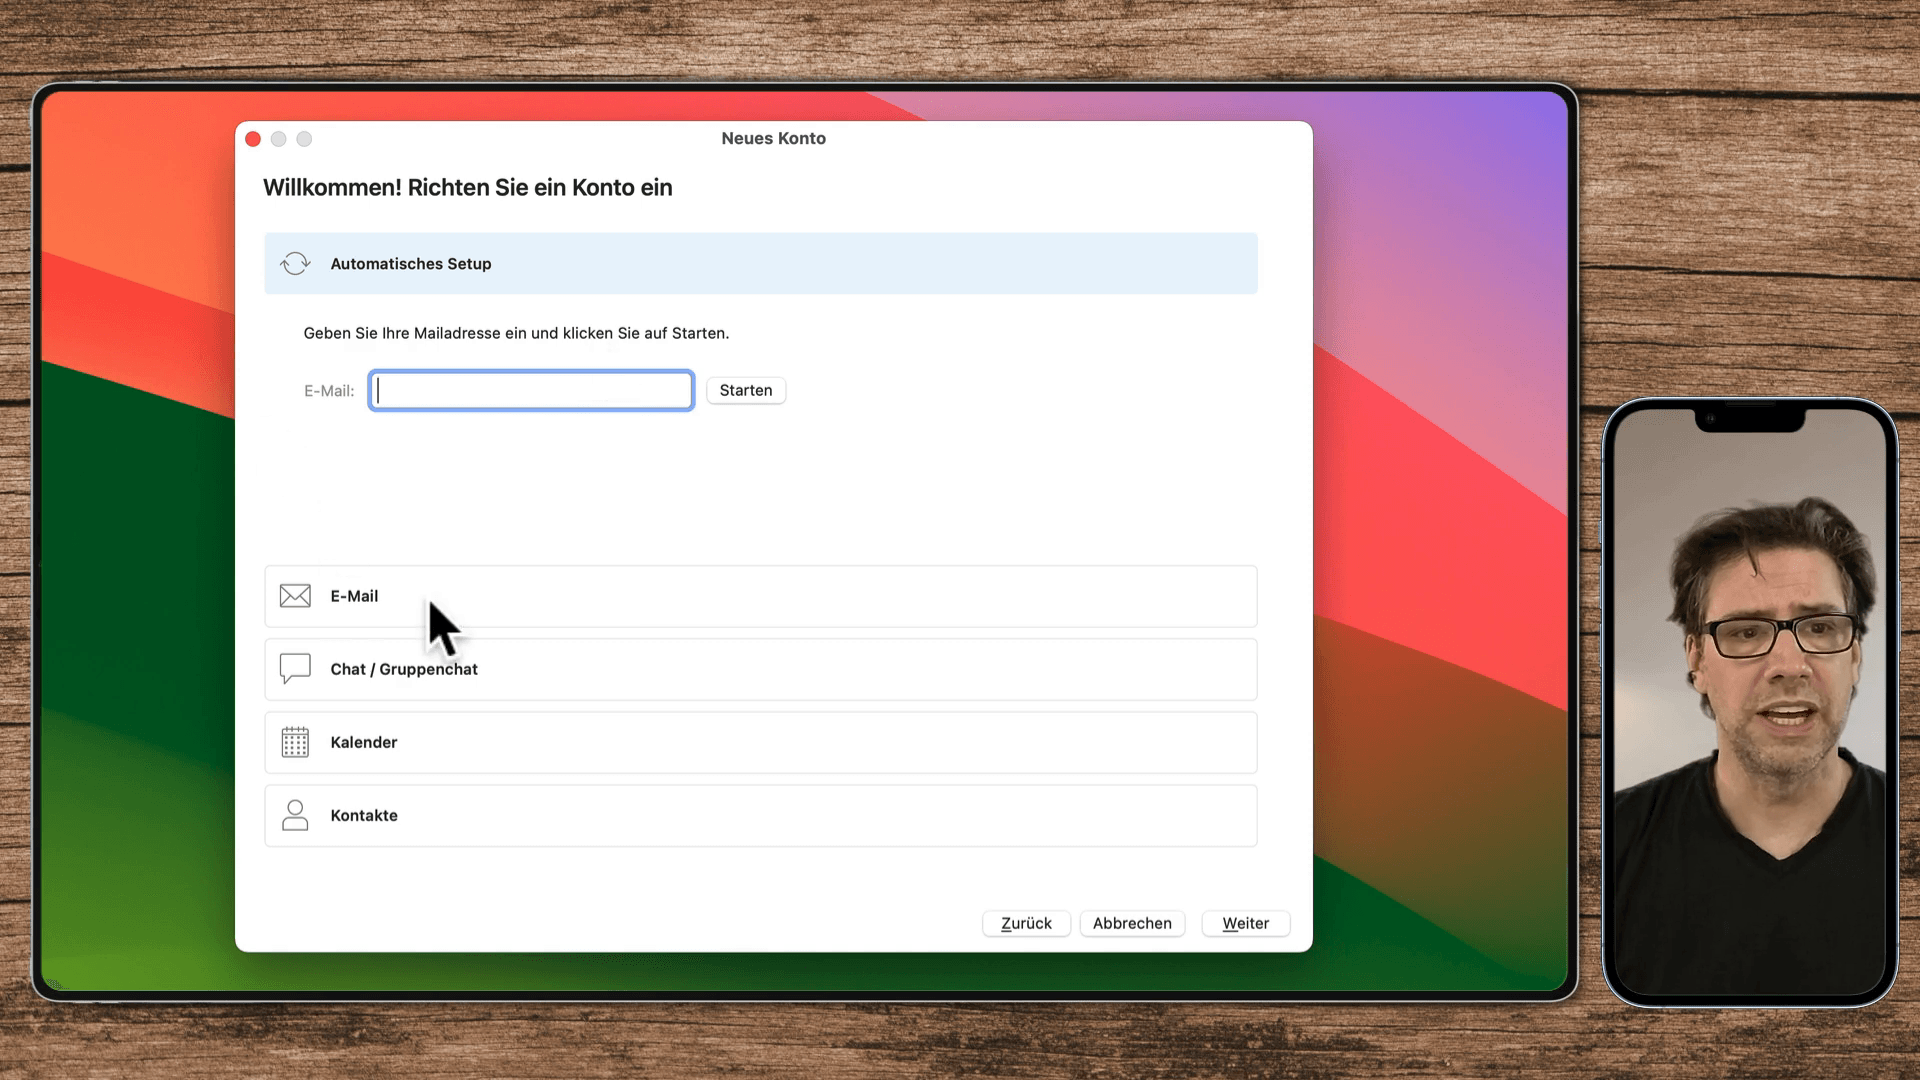The width and height of the screenshot is (1920, 1080).
Task: Click the sync arrows icon in Automatisches Setup
Action: [295, 263]
